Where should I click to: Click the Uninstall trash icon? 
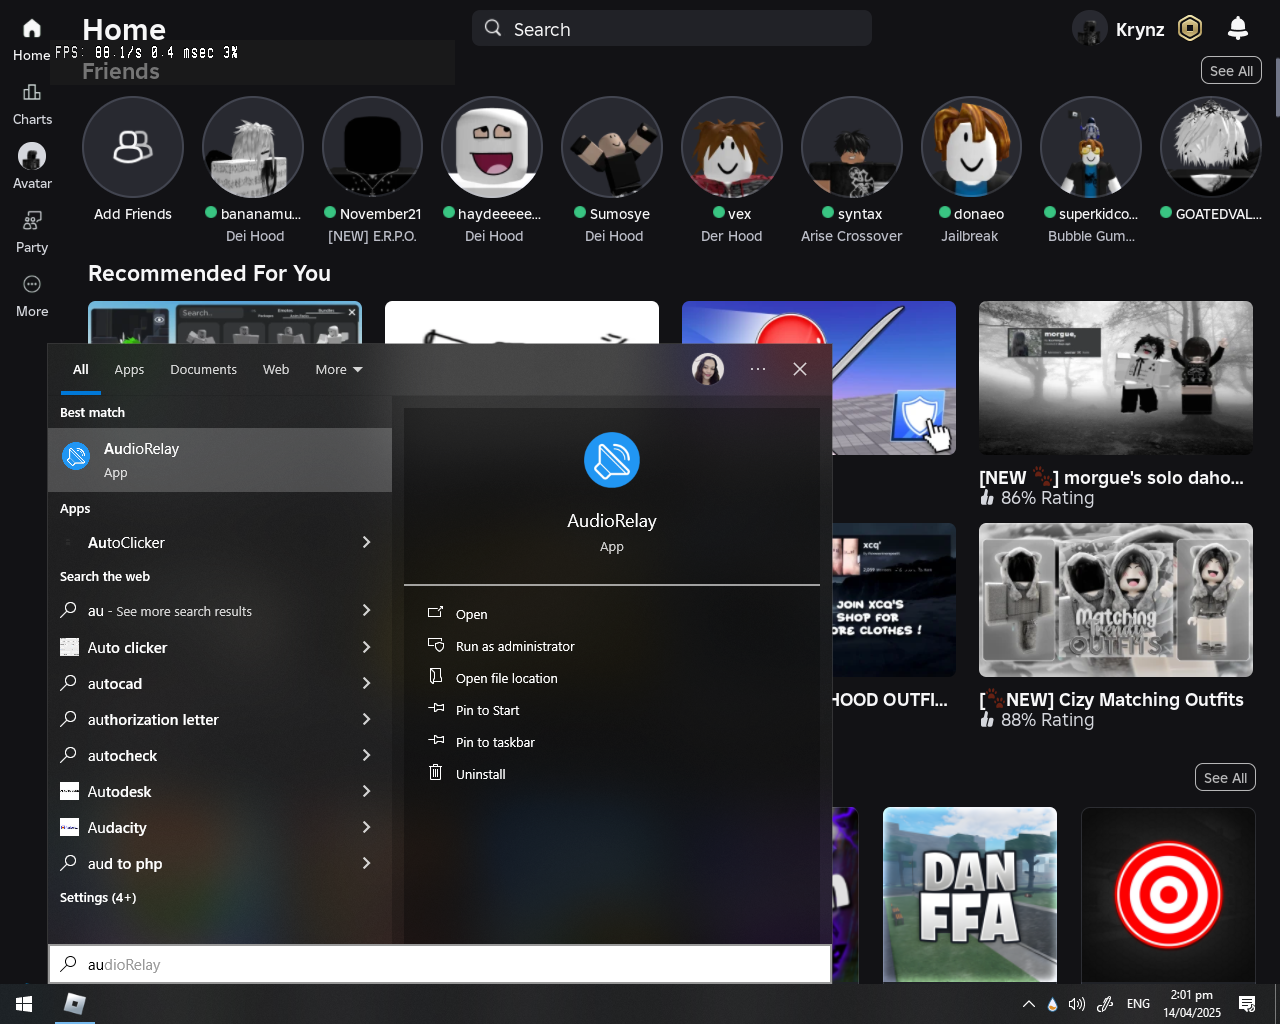(x=435, y=772)
